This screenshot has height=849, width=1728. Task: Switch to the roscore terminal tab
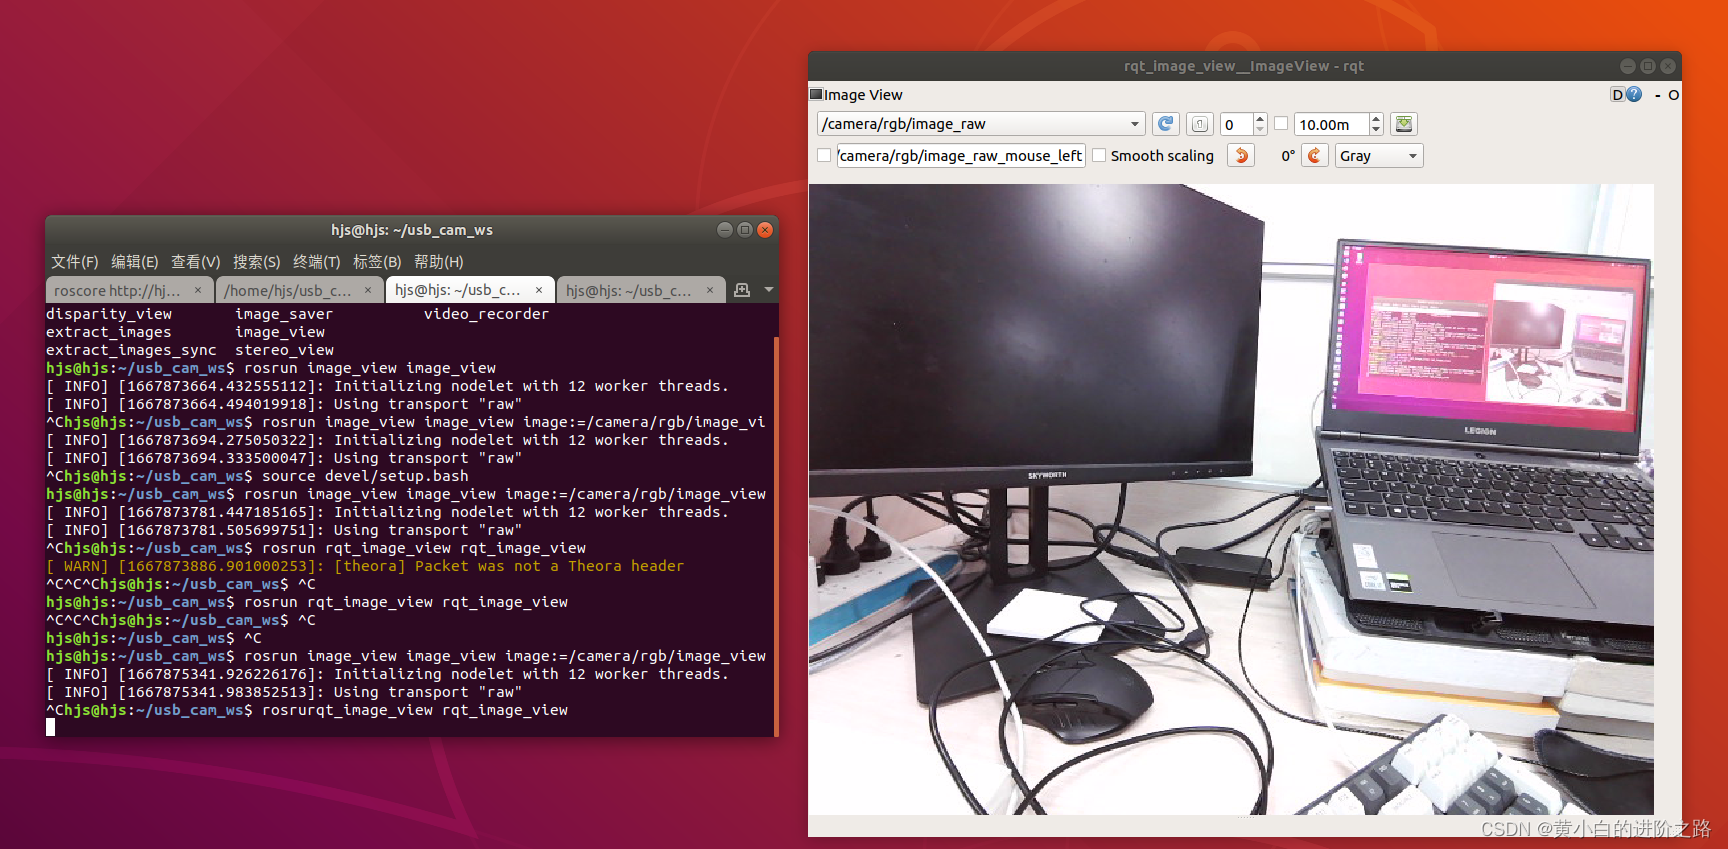[118, 290]
